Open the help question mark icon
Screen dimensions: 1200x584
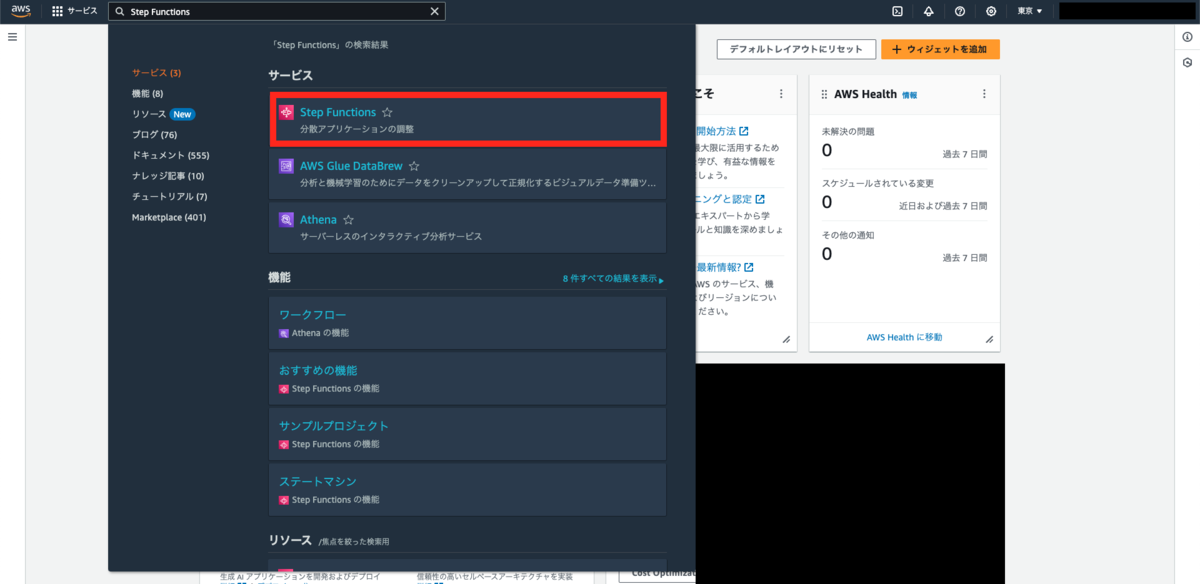(x=960, y=11)
